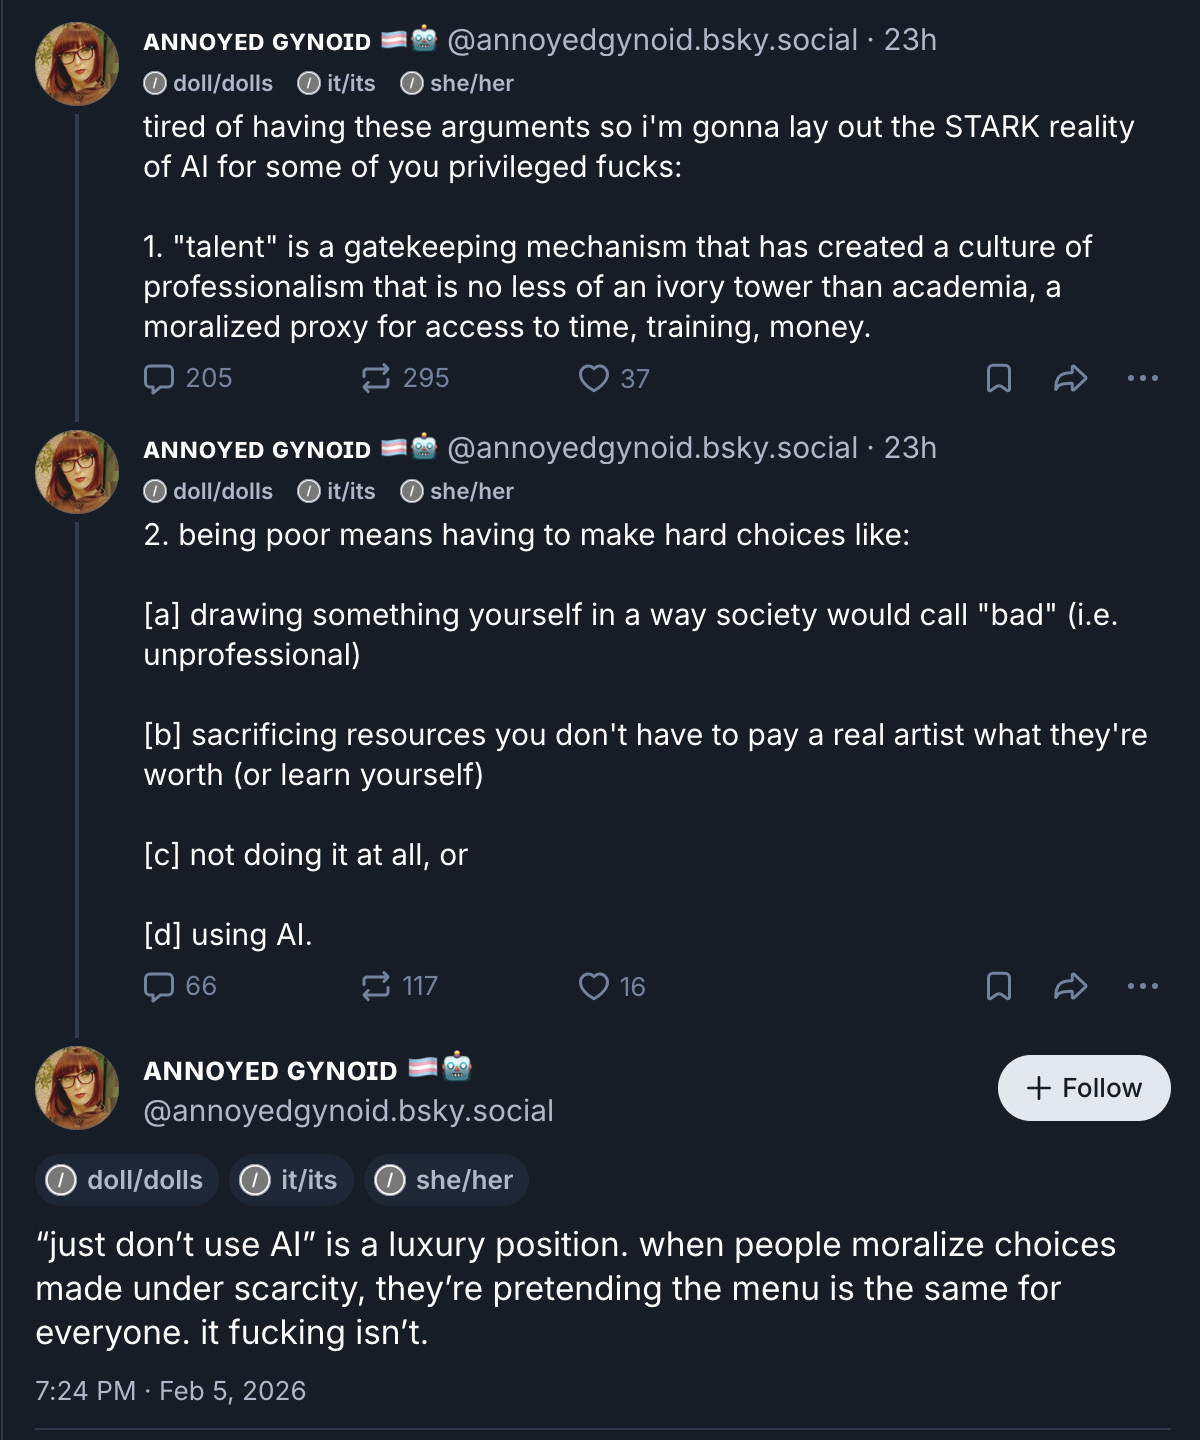The width and height of the screenshot is (1200, 1440).
Task: Share the first post about talent
Action: pos(1070,378)
